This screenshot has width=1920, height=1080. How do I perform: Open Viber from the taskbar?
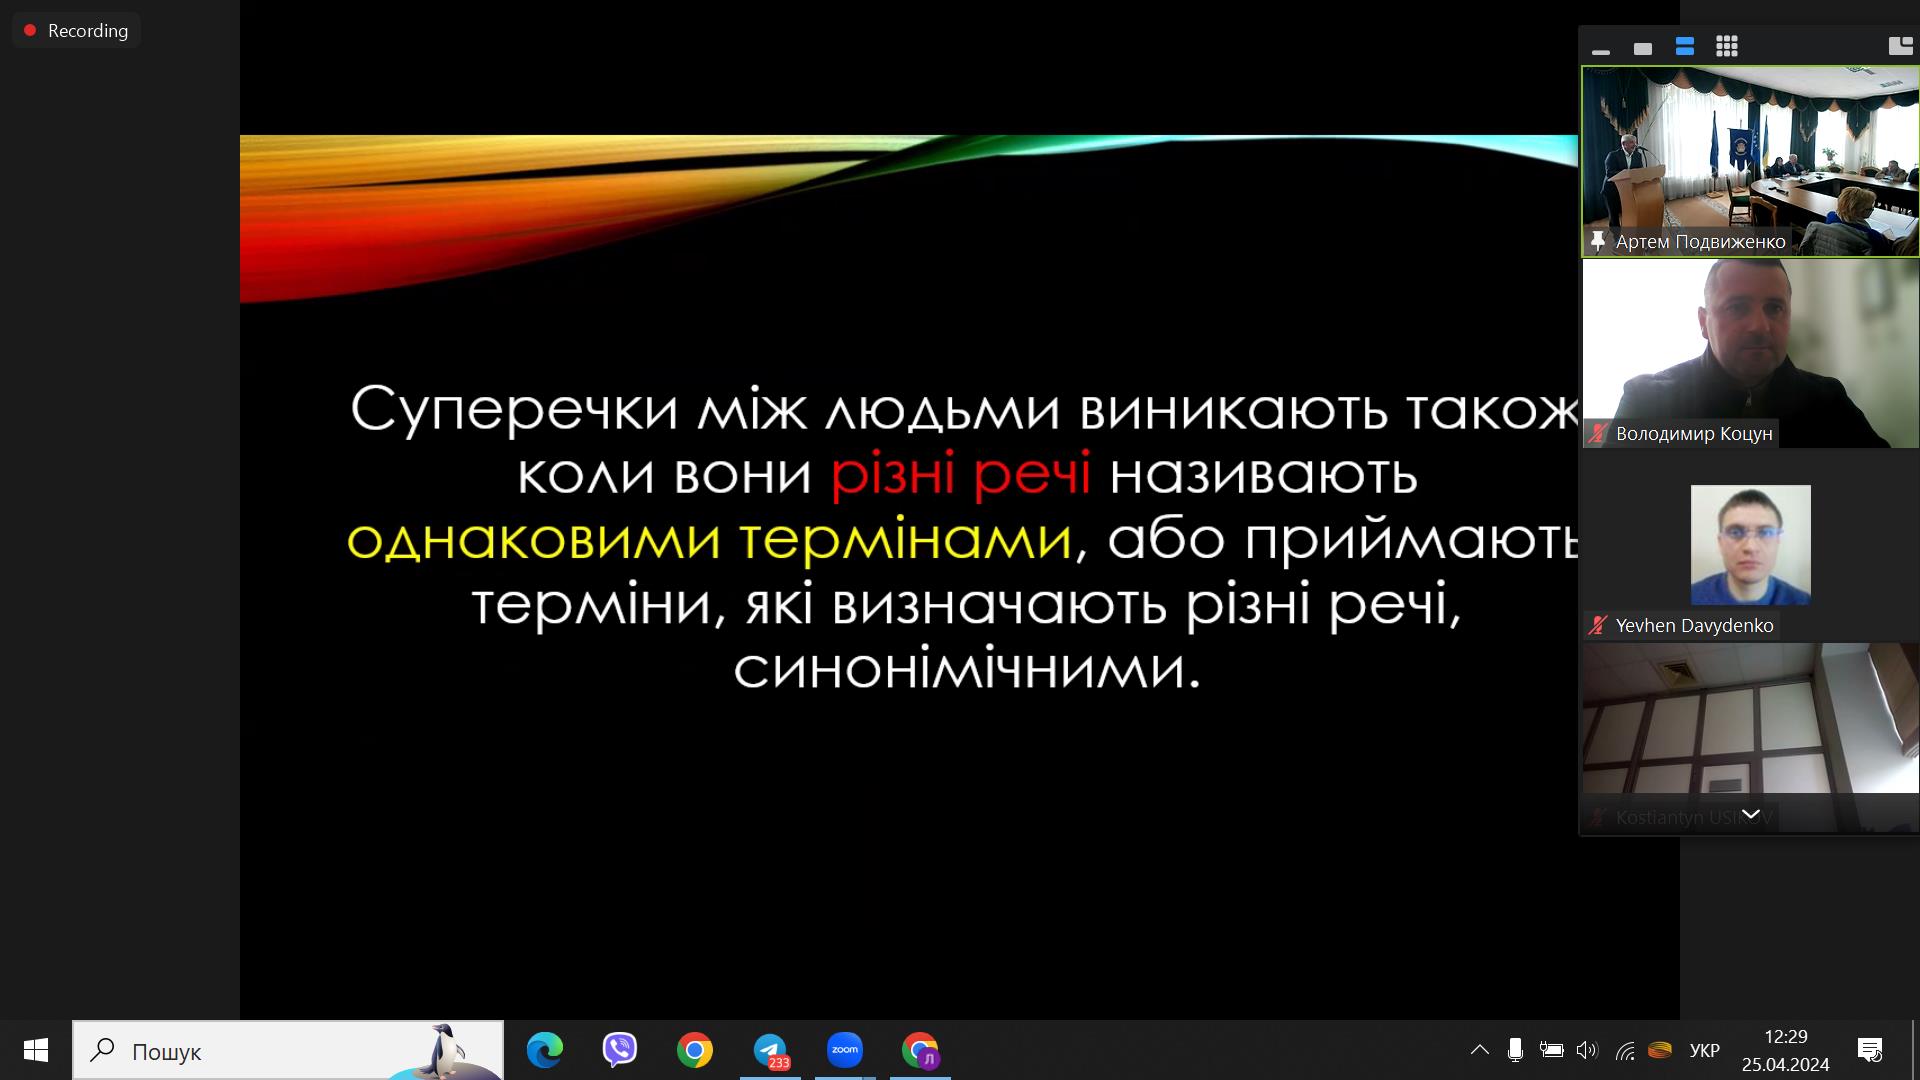(620, 1050)
